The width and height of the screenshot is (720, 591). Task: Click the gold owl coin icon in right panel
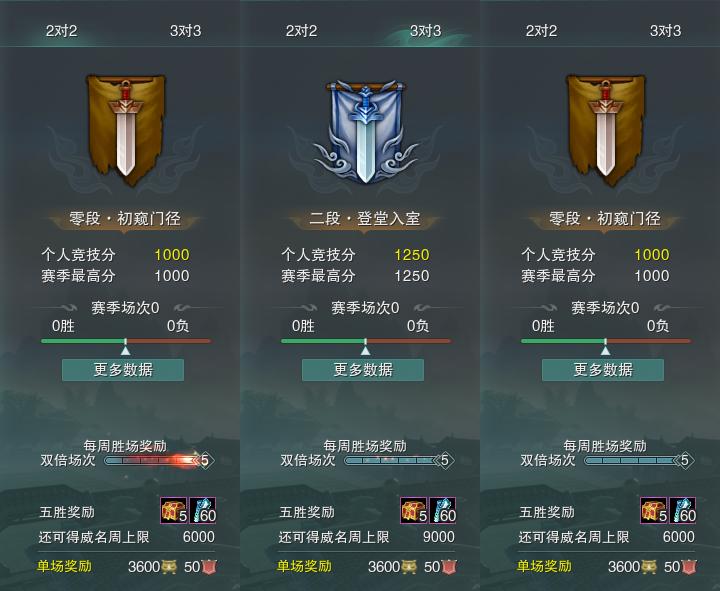pos(649,567)
